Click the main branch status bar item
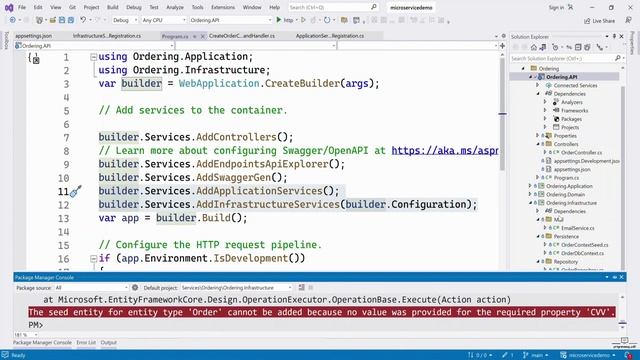Viewport: 640px width, 360px height. coord(536,356)
